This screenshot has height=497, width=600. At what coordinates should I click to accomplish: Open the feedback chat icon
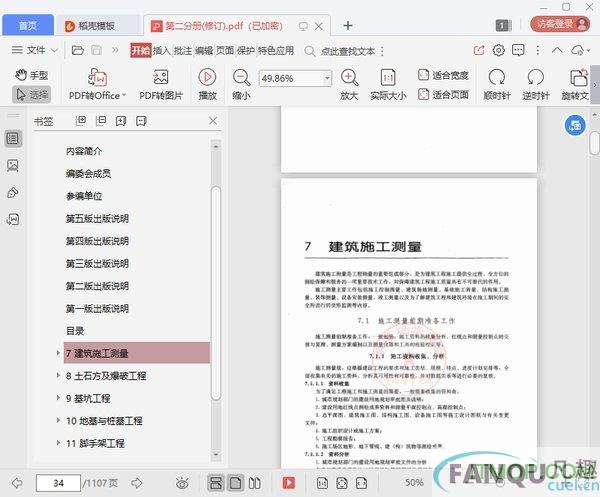518,50
